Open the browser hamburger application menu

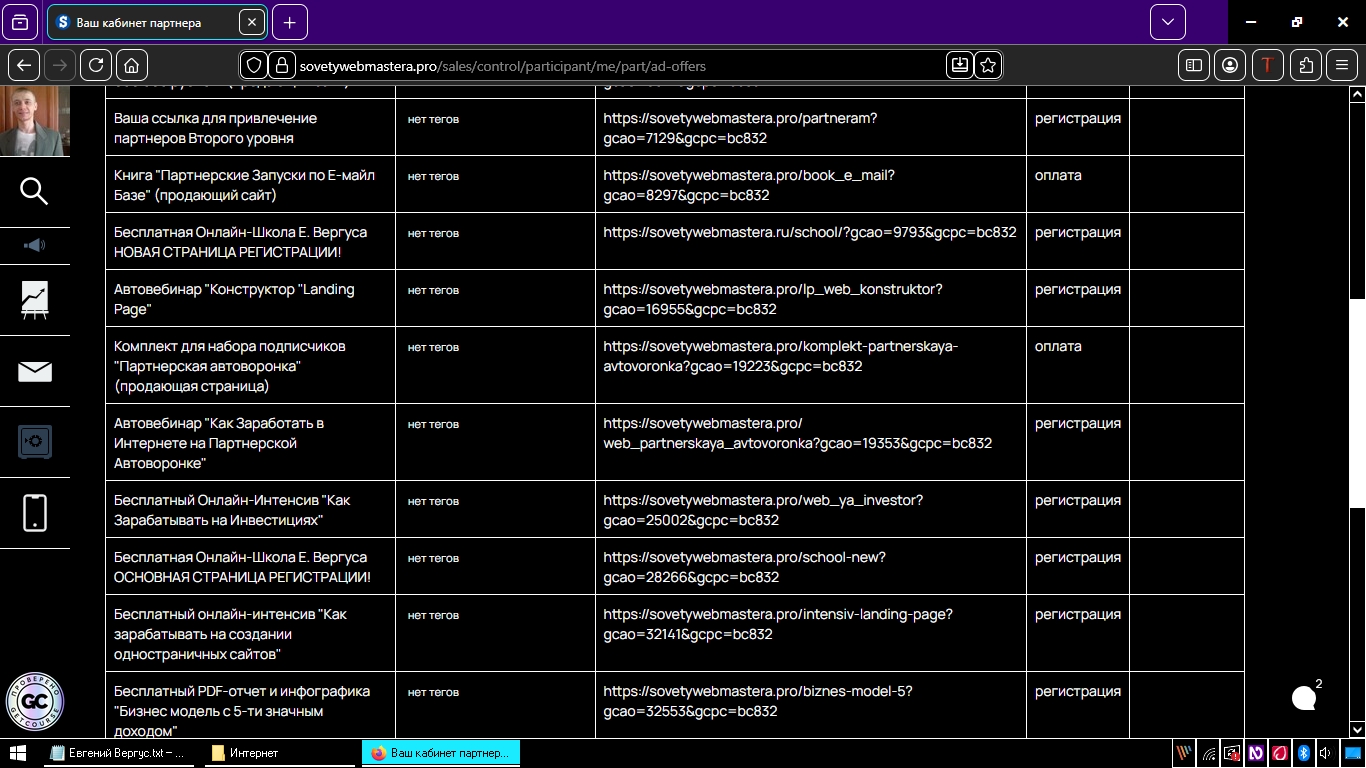click(x=1342, y=66)
